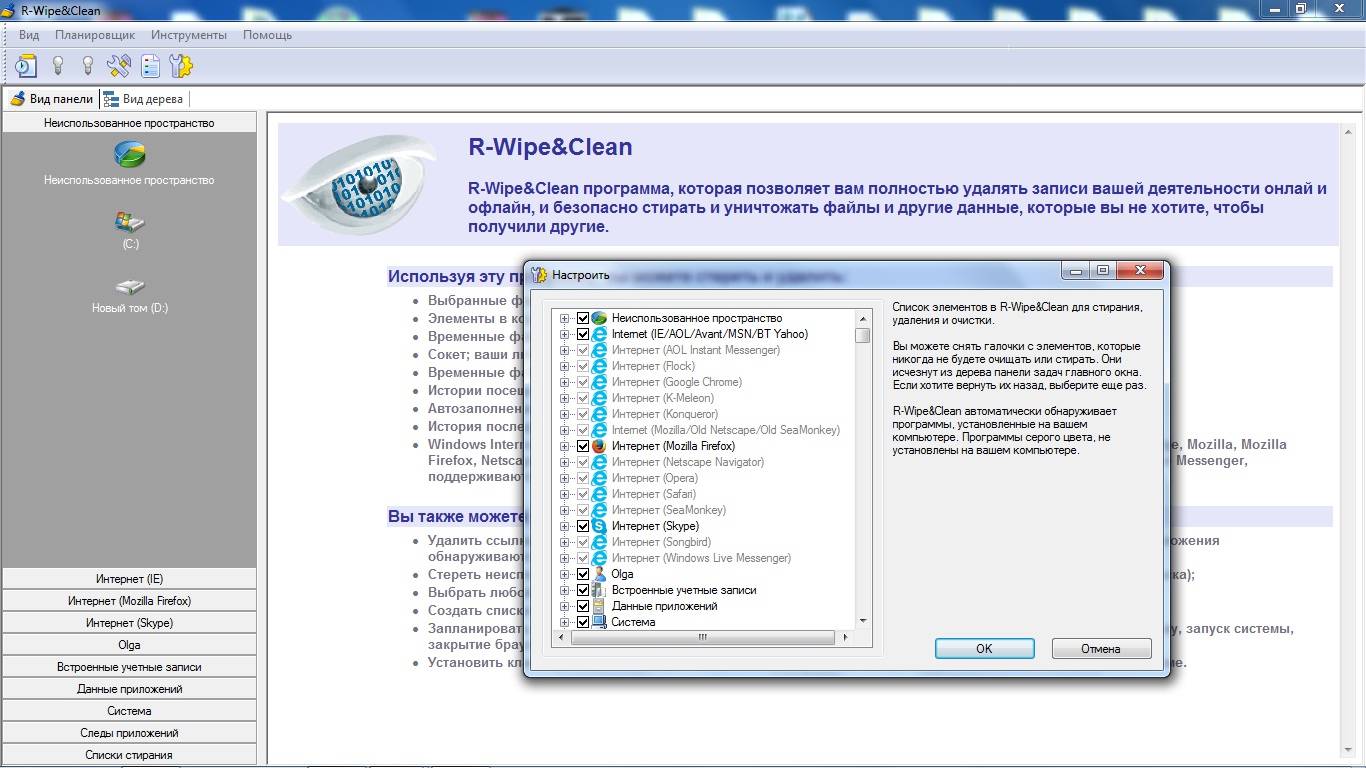Image resolution: width=1366 pixels, height=768 pixels.
Task: Toggle the Данные приложений checkbox
Action: pyautogui.click(x=583, y=606)
